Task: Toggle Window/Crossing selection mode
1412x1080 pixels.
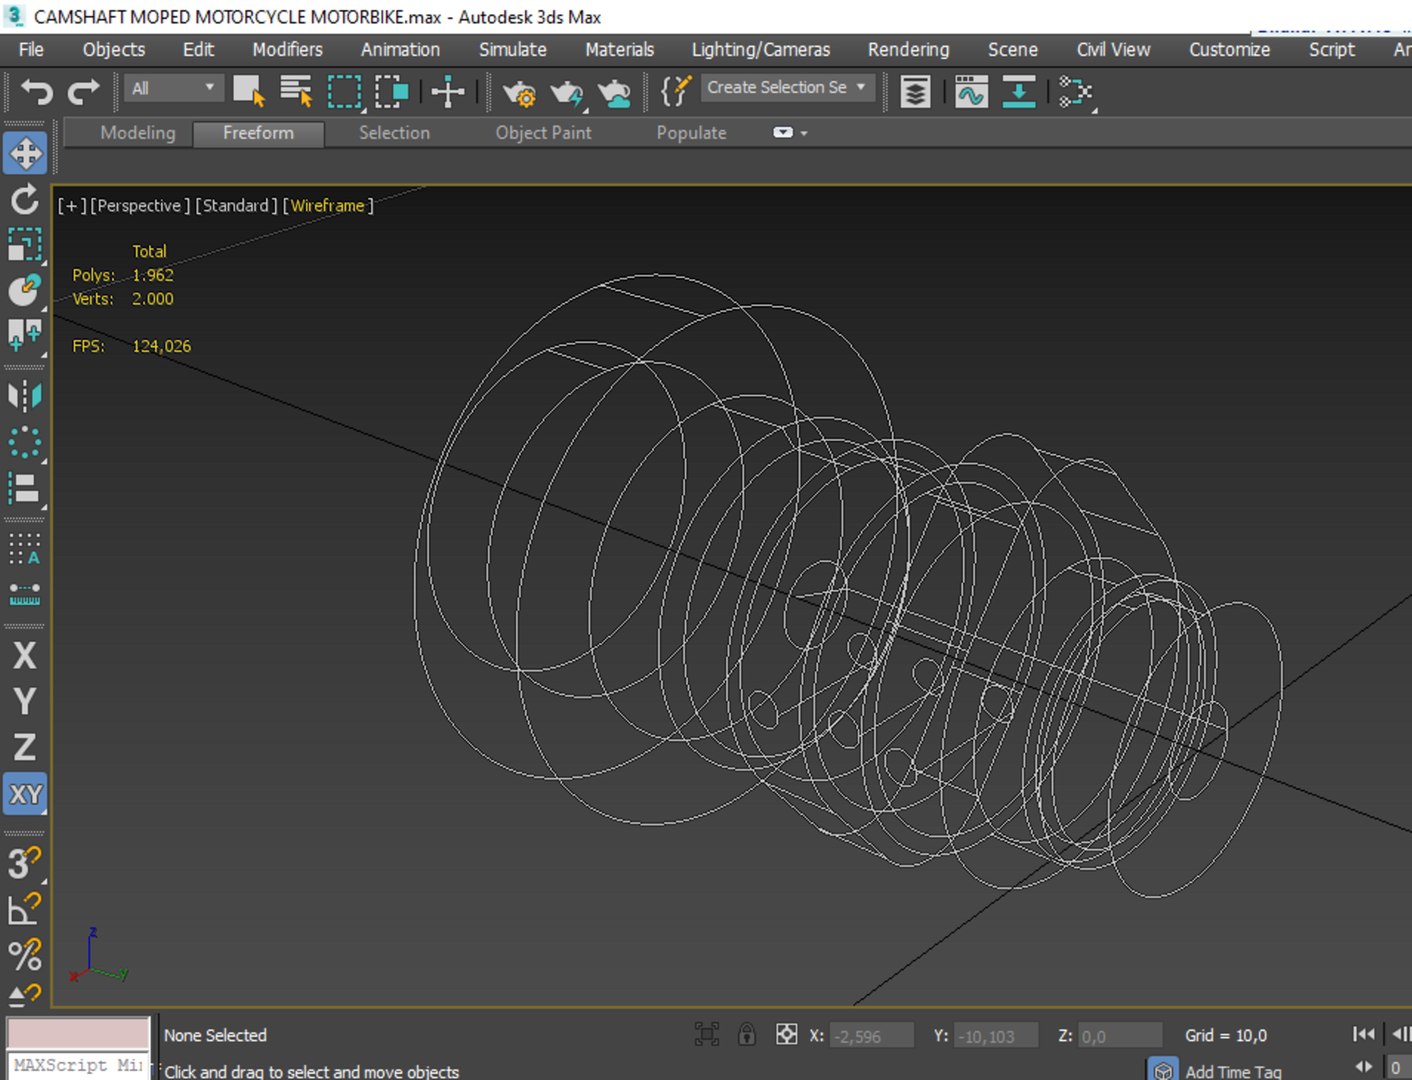Action: coord(392,92)
